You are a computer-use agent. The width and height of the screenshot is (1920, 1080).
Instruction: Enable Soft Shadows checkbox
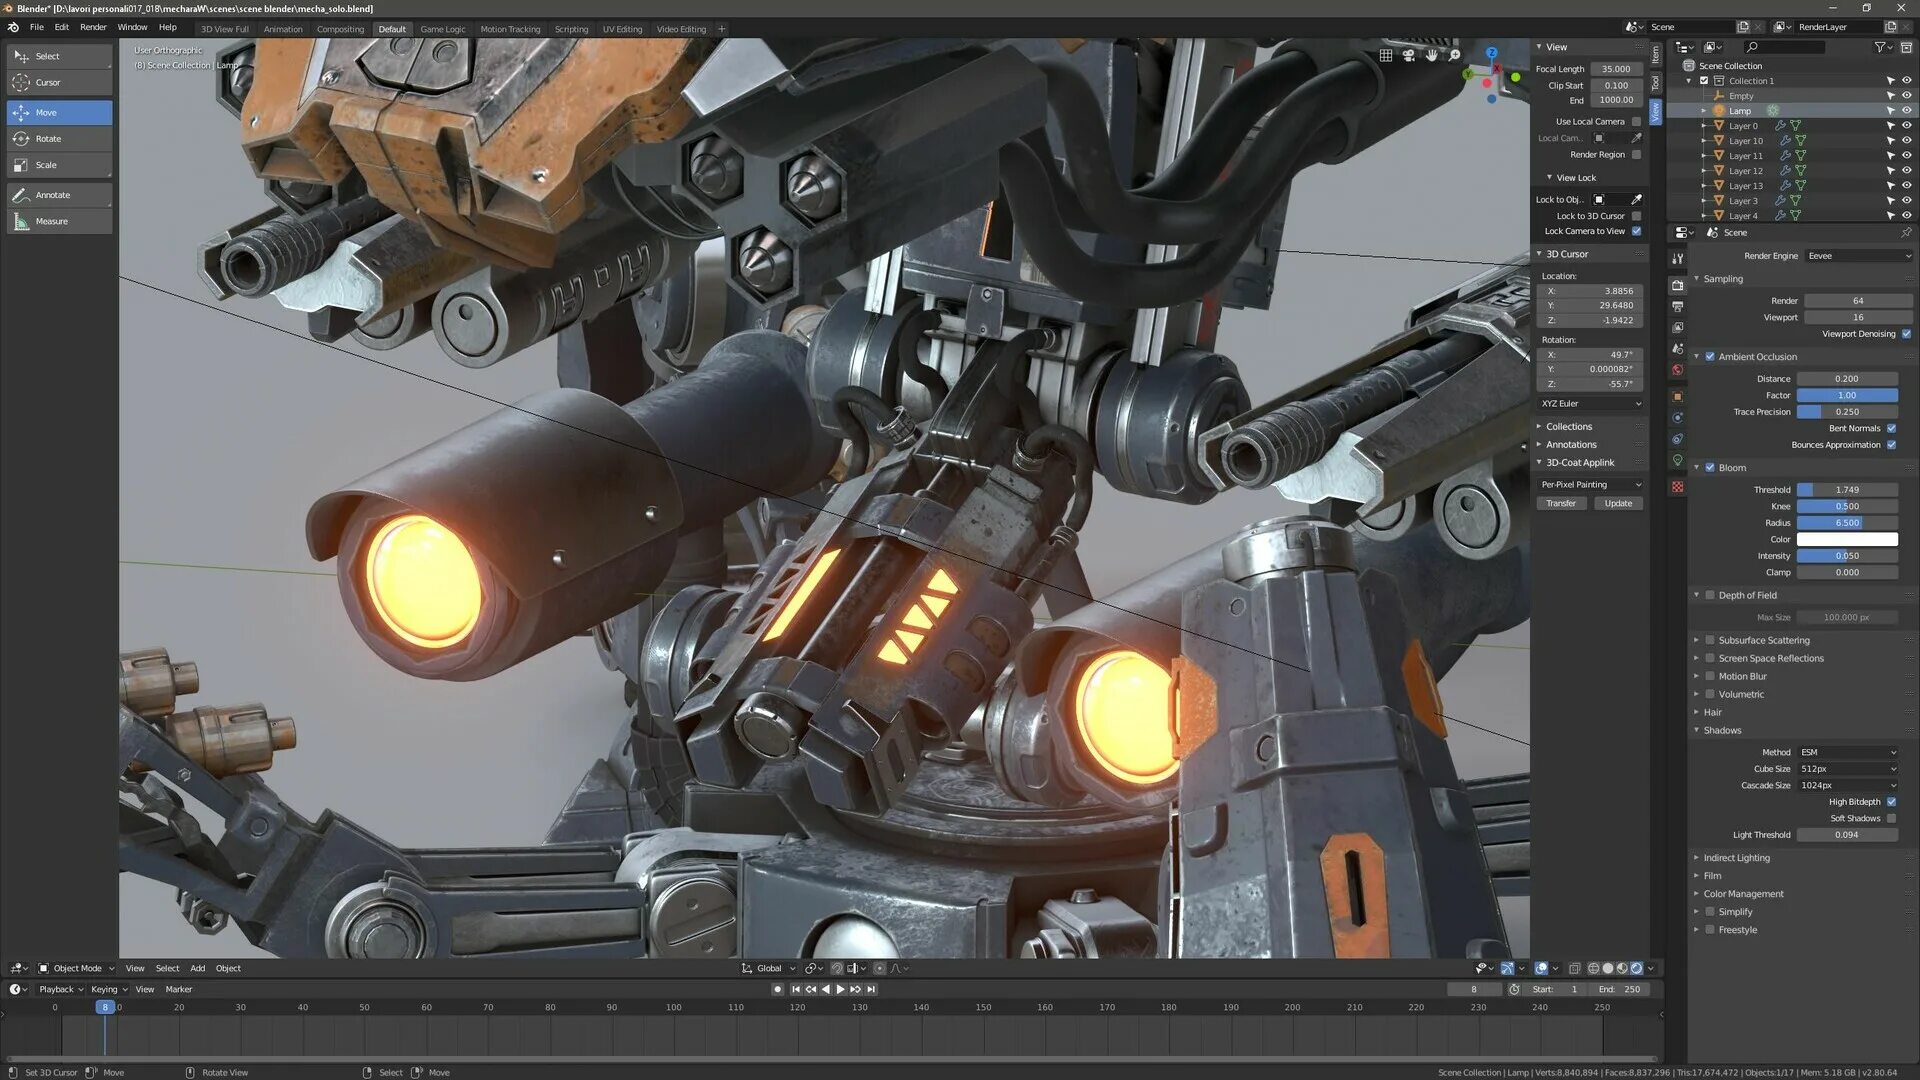[1891, 818]
